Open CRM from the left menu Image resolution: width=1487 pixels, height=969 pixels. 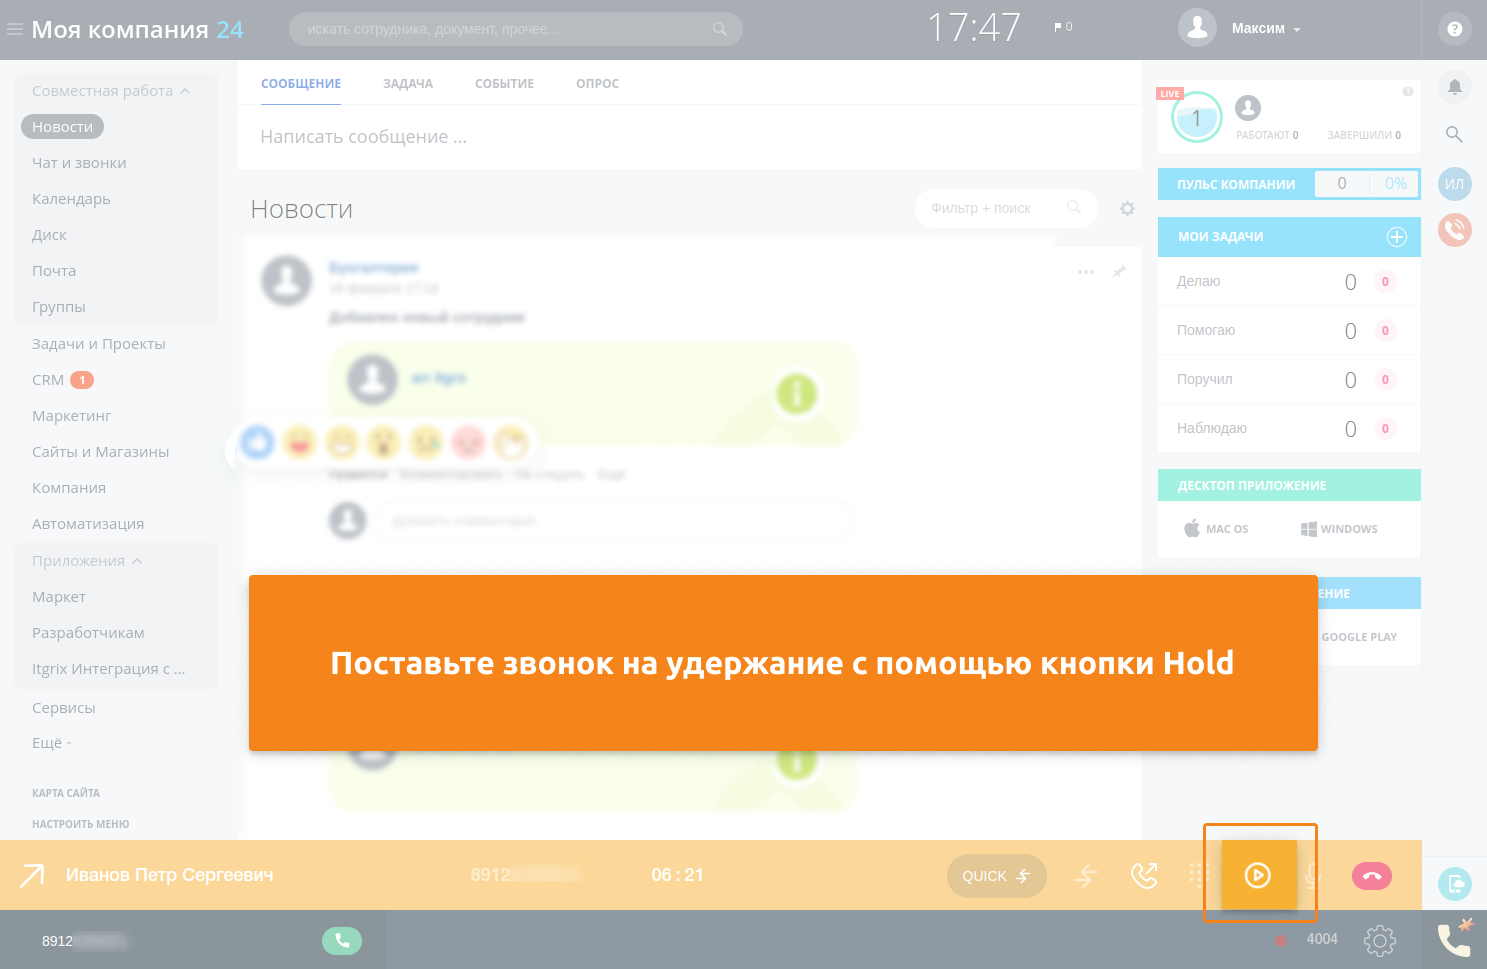[x=47, y=380]
